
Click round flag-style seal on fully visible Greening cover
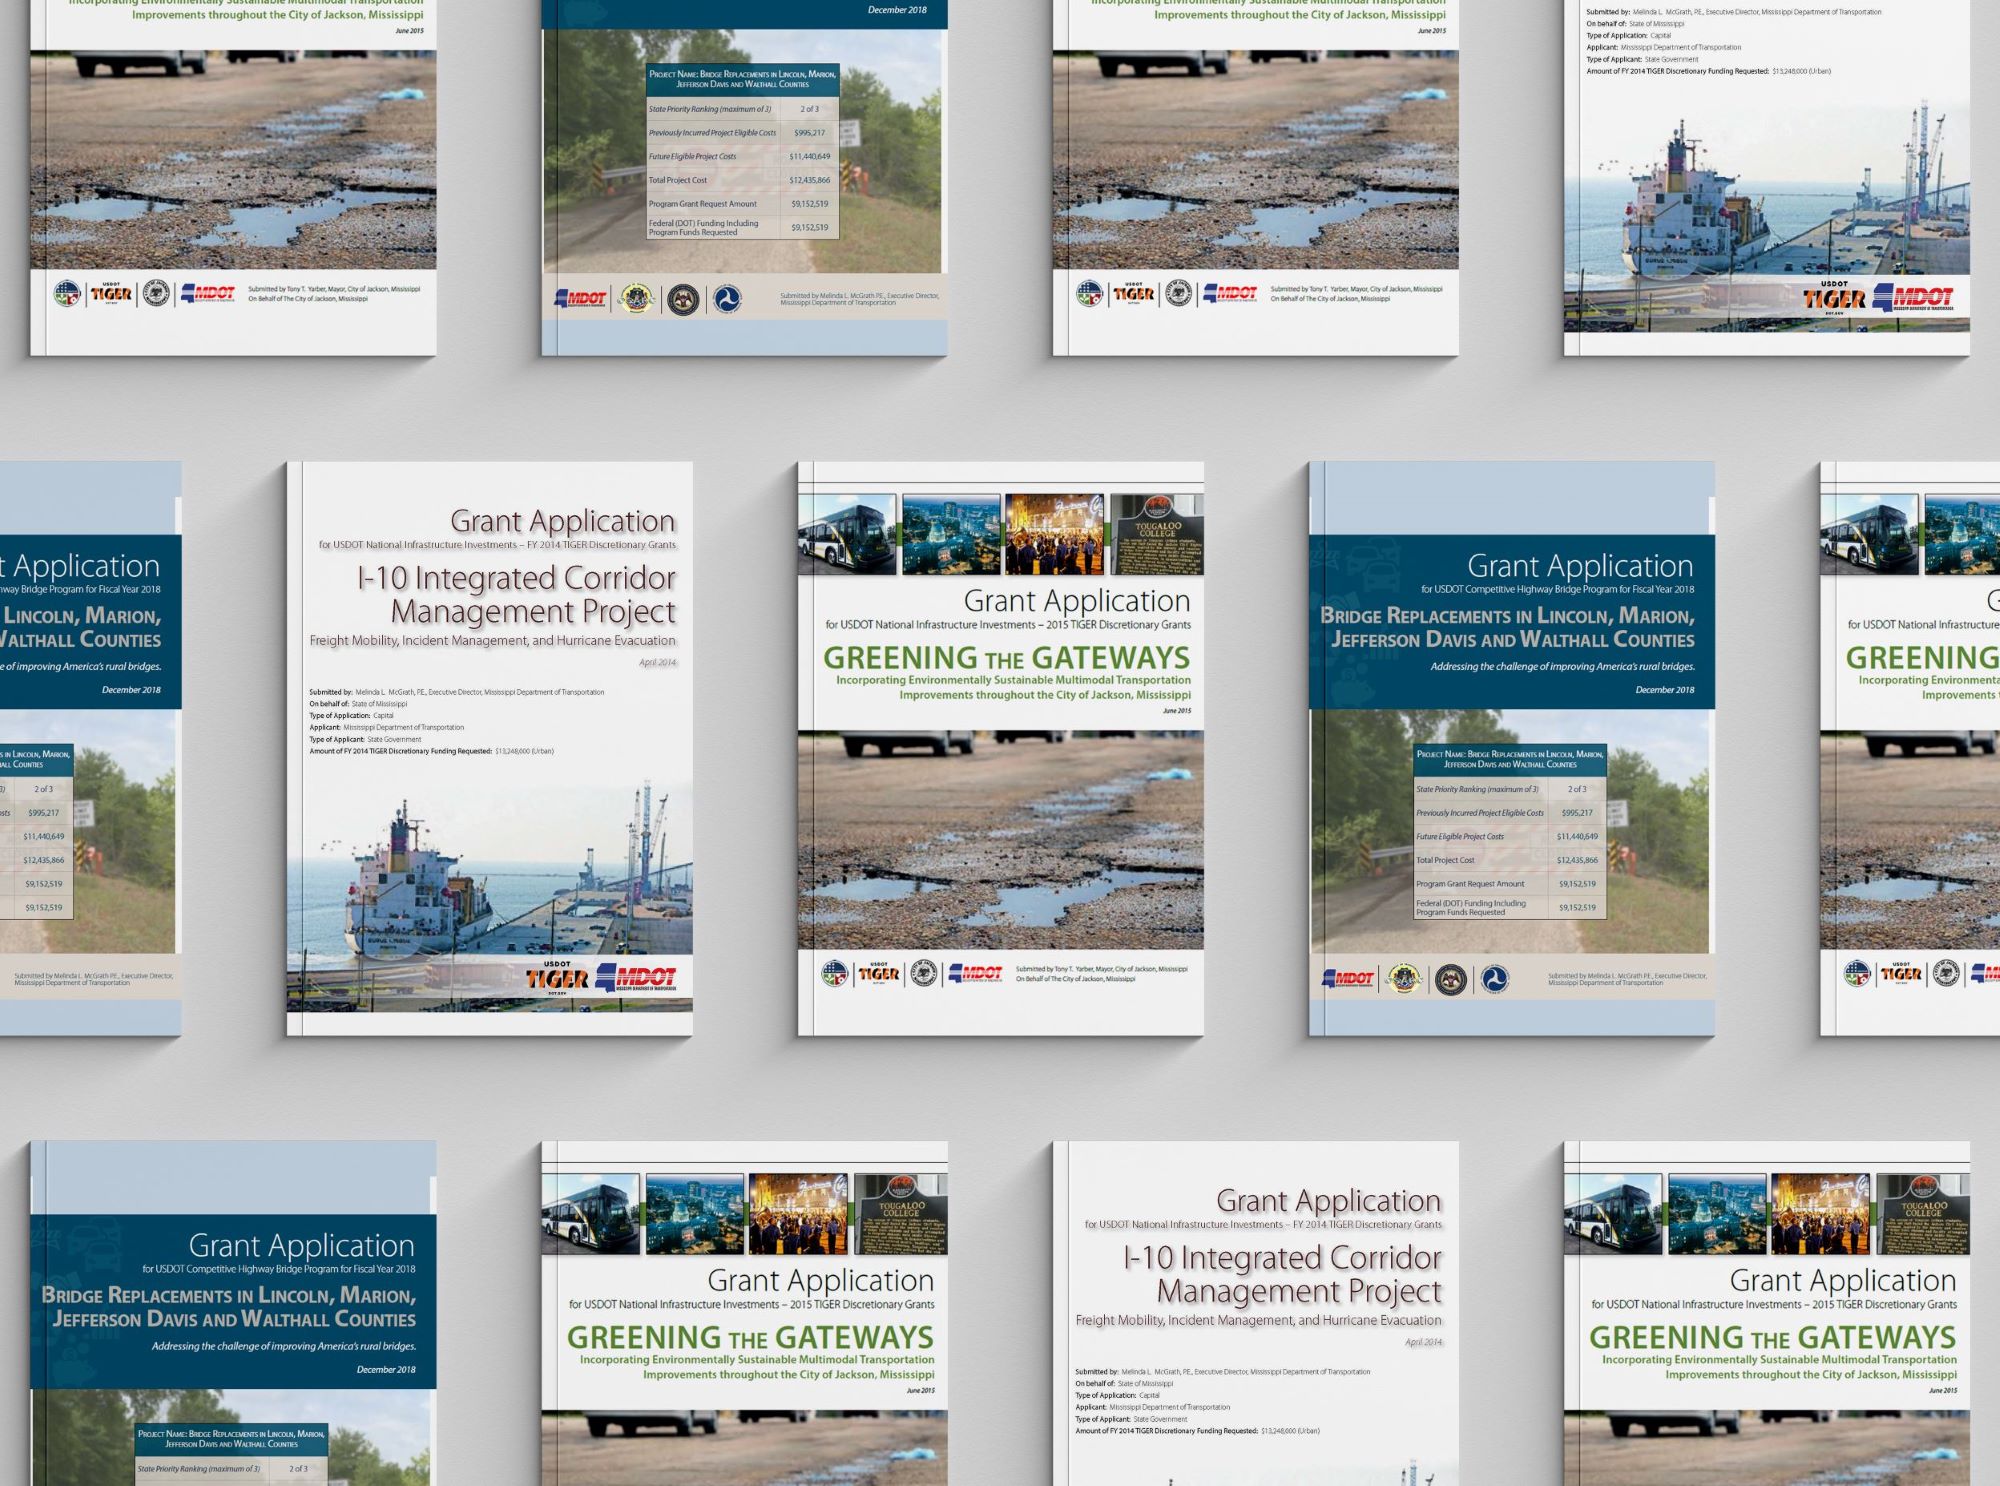(834, 973)
